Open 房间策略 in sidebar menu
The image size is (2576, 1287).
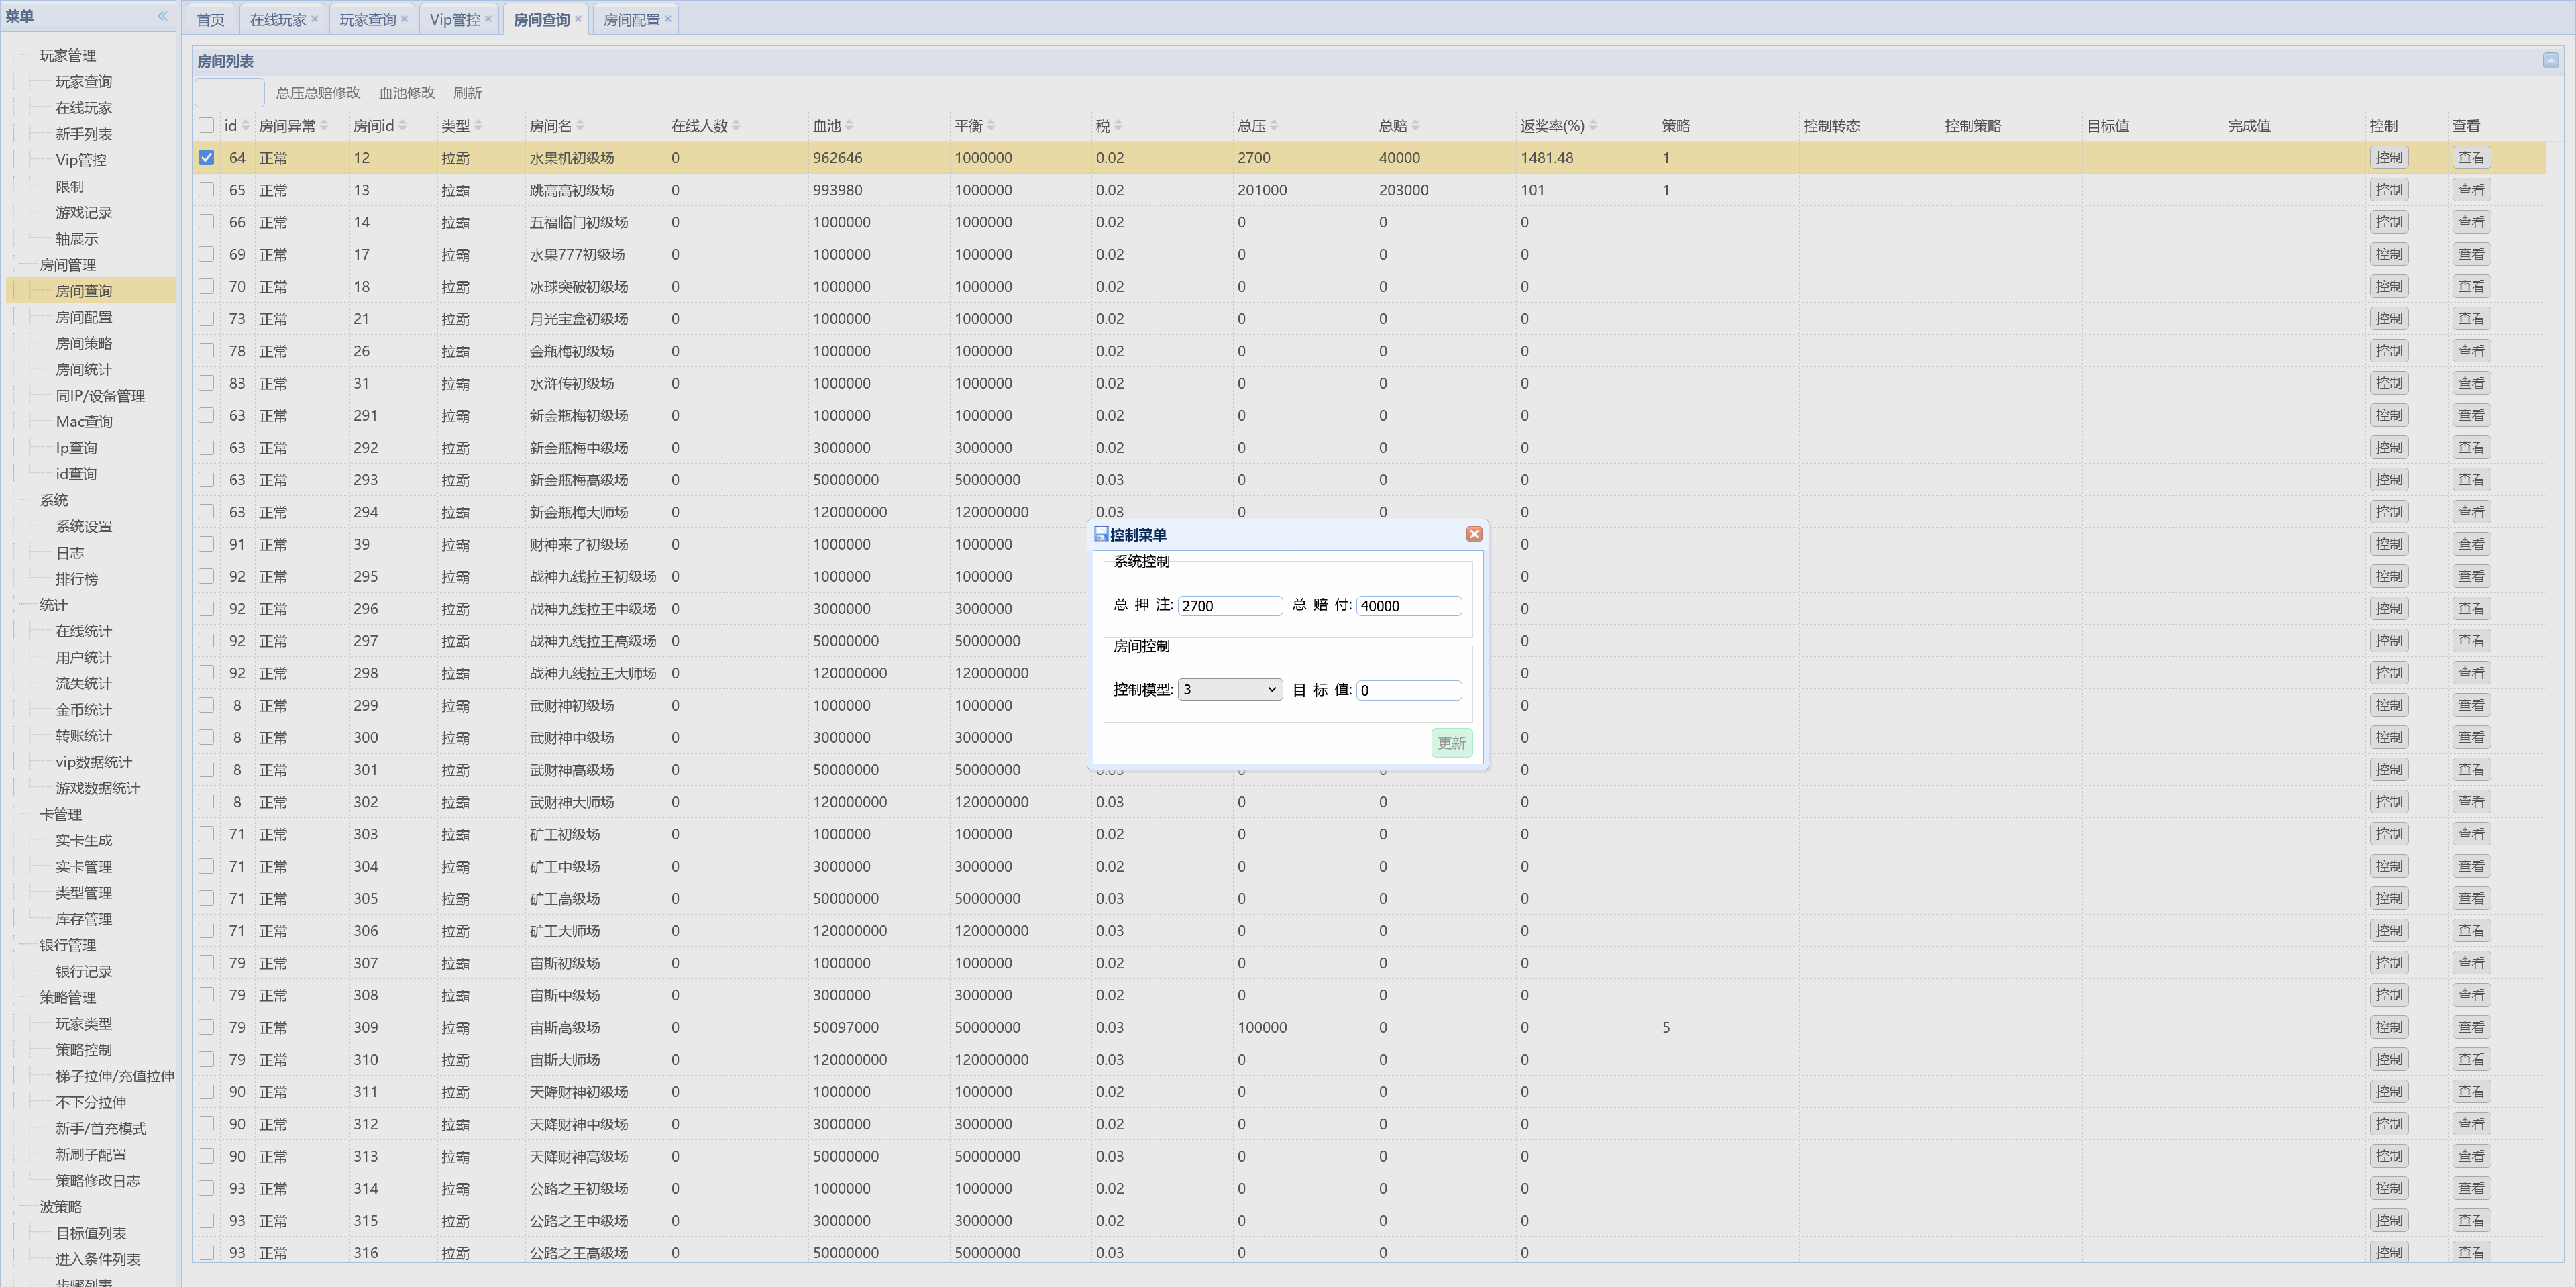pyautogui.click(x=84, y=343)
